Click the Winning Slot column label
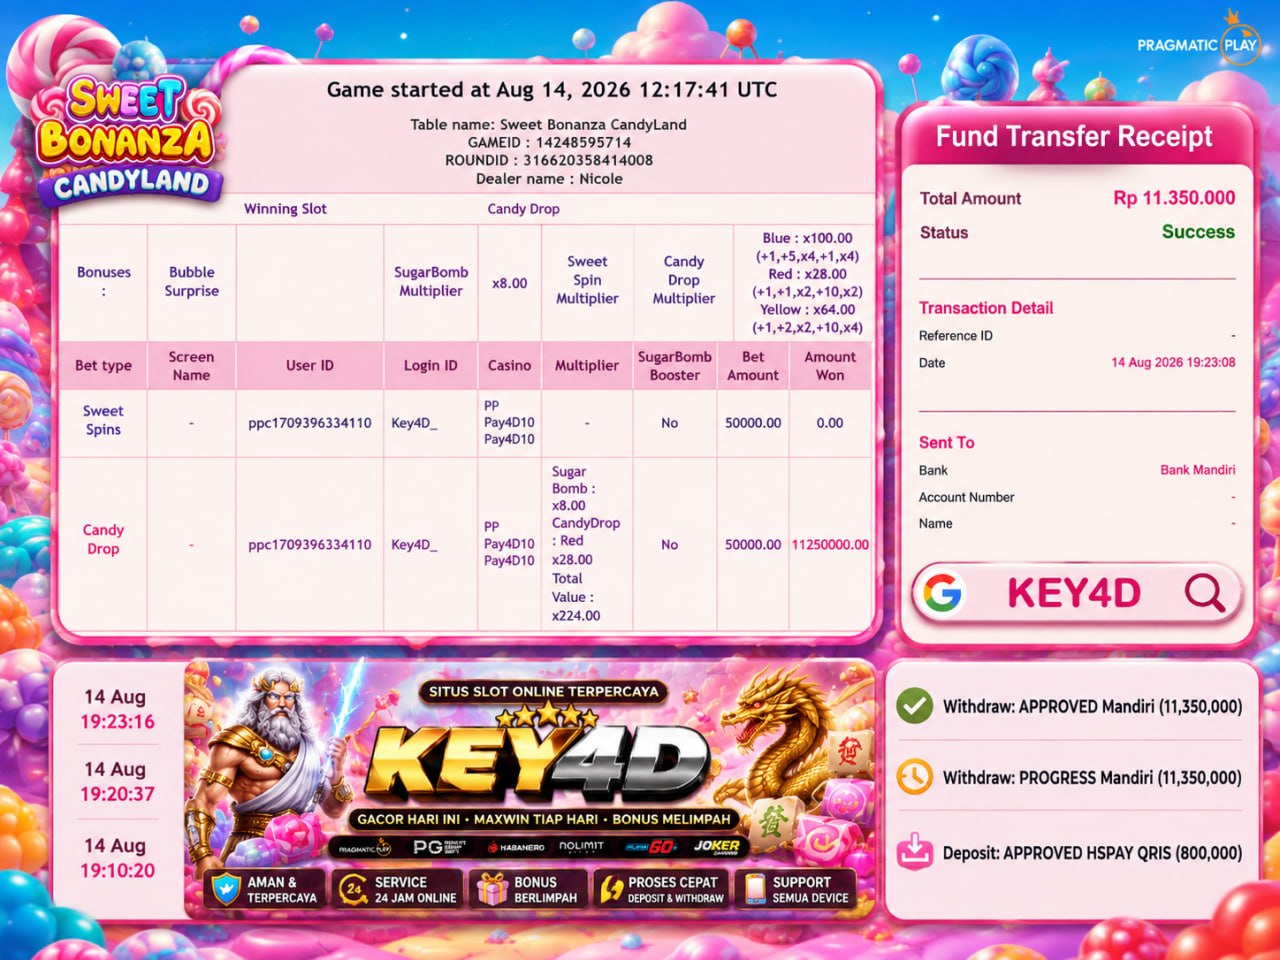 pos(285,208)
